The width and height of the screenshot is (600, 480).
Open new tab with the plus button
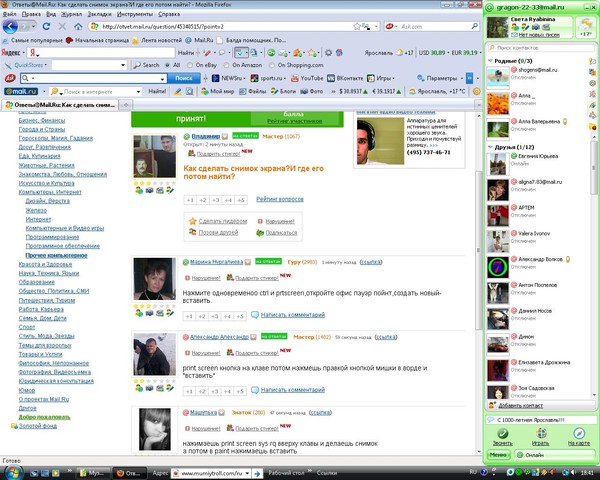[126, 104]
